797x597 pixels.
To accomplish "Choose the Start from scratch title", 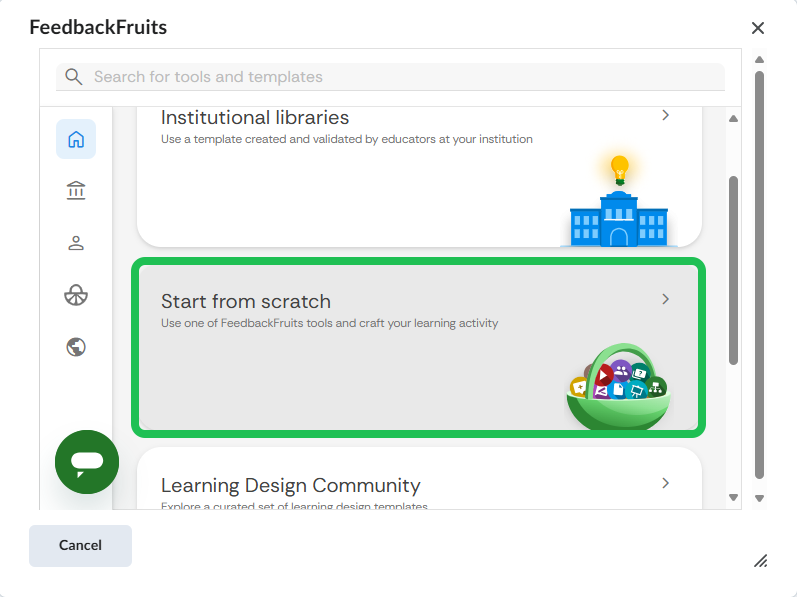I will click(246, 301).
